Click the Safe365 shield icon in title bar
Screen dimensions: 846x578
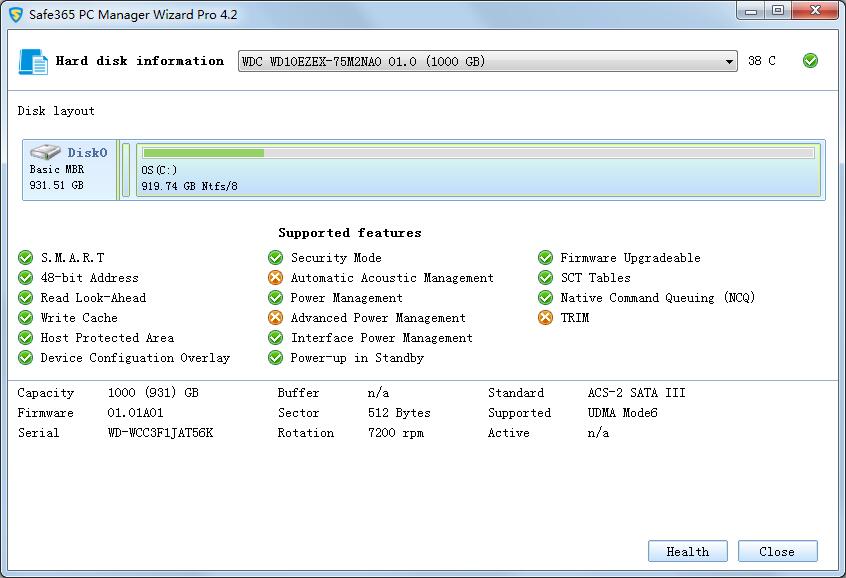pyautogui.click(x=16, y=15)
